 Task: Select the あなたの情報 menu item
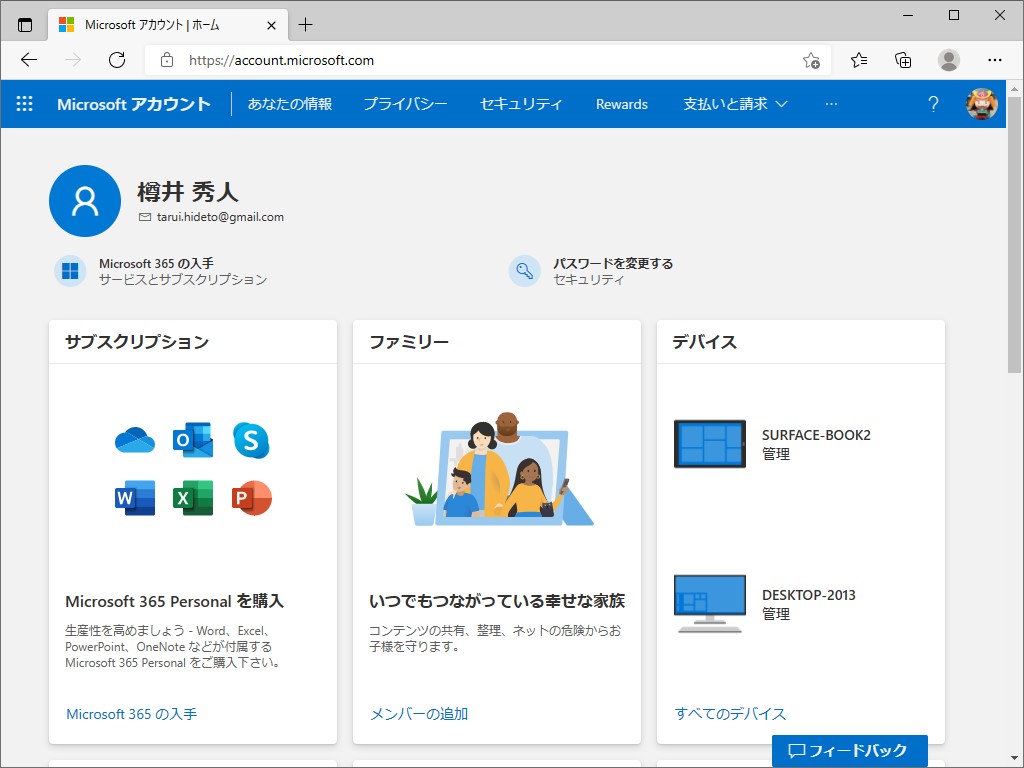click(289, 103)
